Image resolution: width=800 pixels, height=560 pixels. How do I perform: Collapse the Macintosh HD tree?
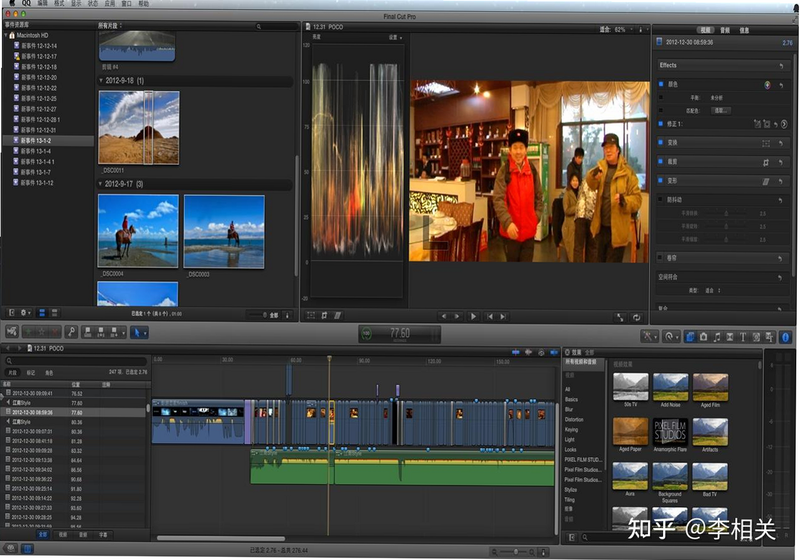tap(6, 35)
